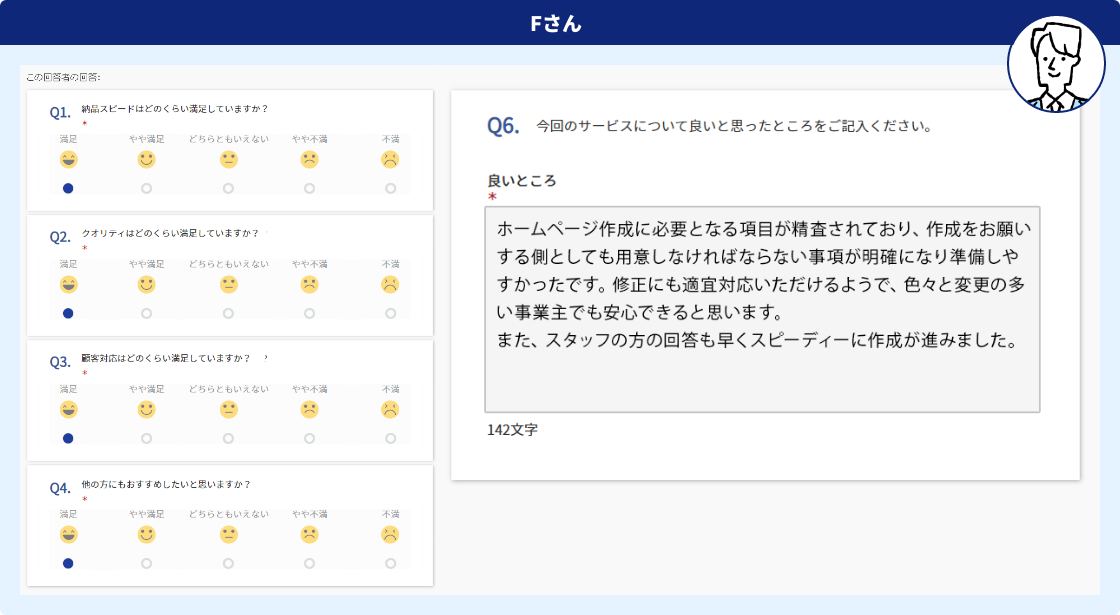The width and height of the screenshot is (1120, 615).
Task: Click the Q1 satisfied (満足) smiley face
Action: 68,160
